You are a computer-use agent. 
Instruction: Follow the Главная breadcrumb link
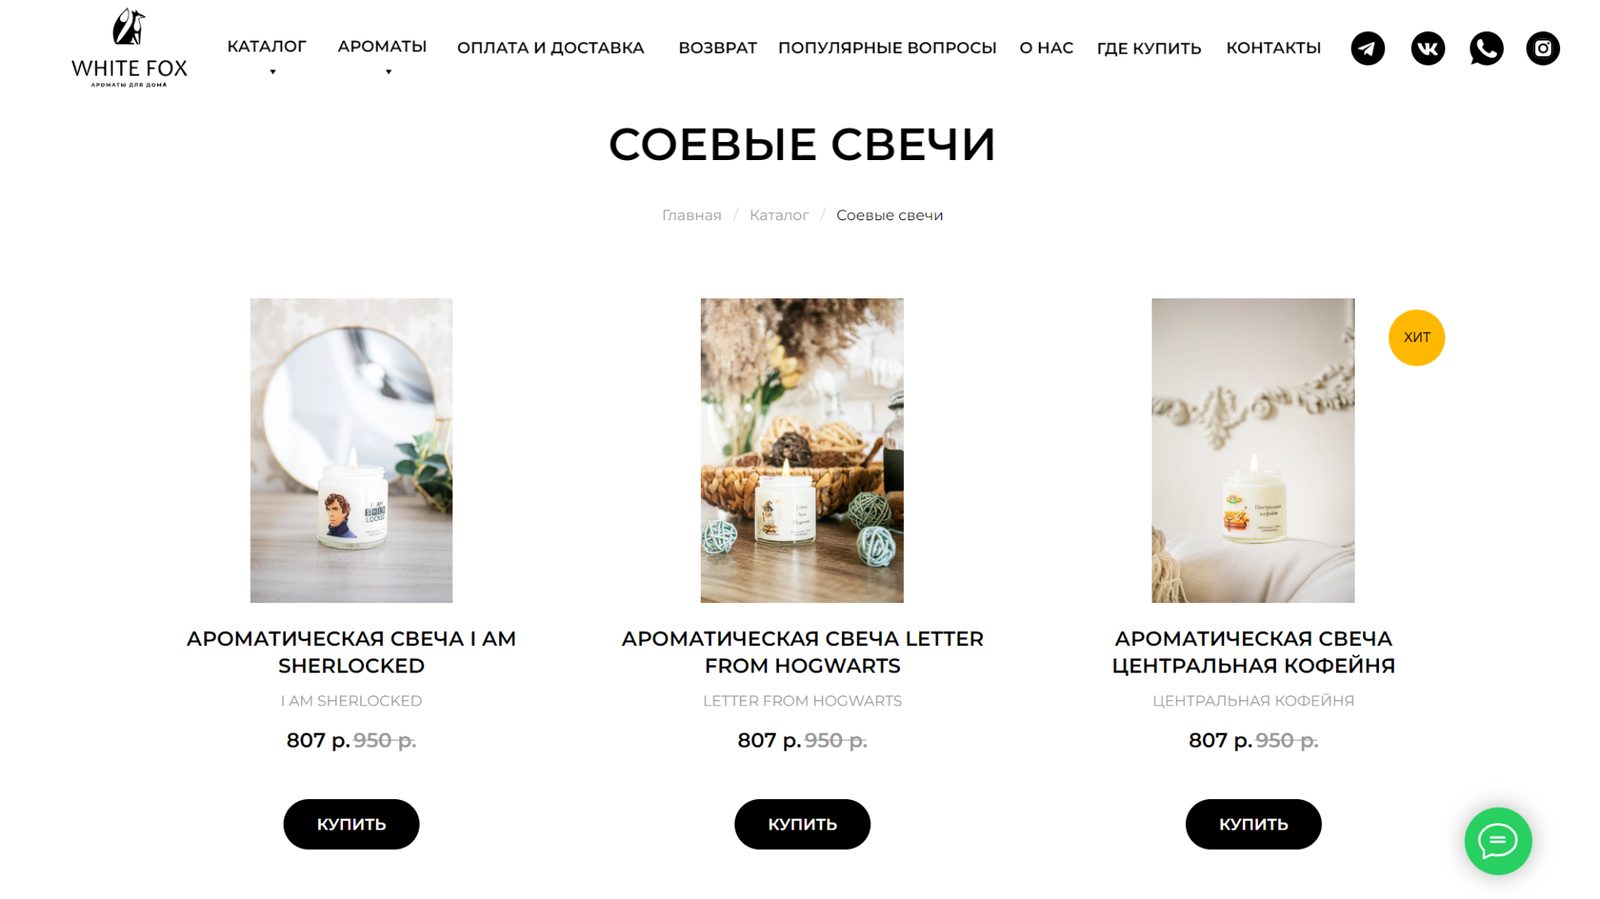coord(691,215)
